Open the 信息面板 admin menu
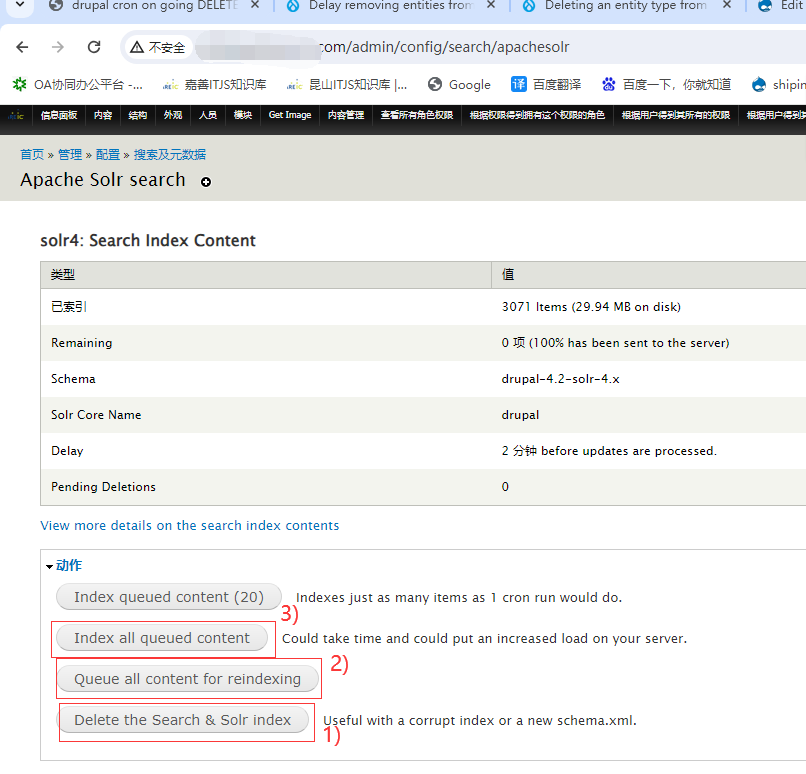 click(x=59, y=115)
